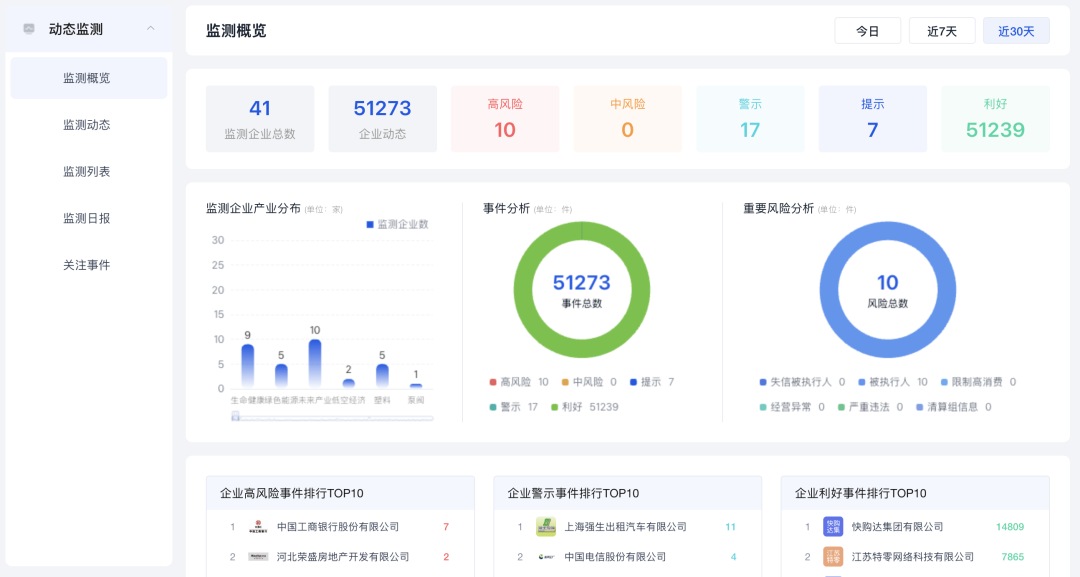
Task: Toggle 失信被执行人 legend item
Action: coord(802,382)
